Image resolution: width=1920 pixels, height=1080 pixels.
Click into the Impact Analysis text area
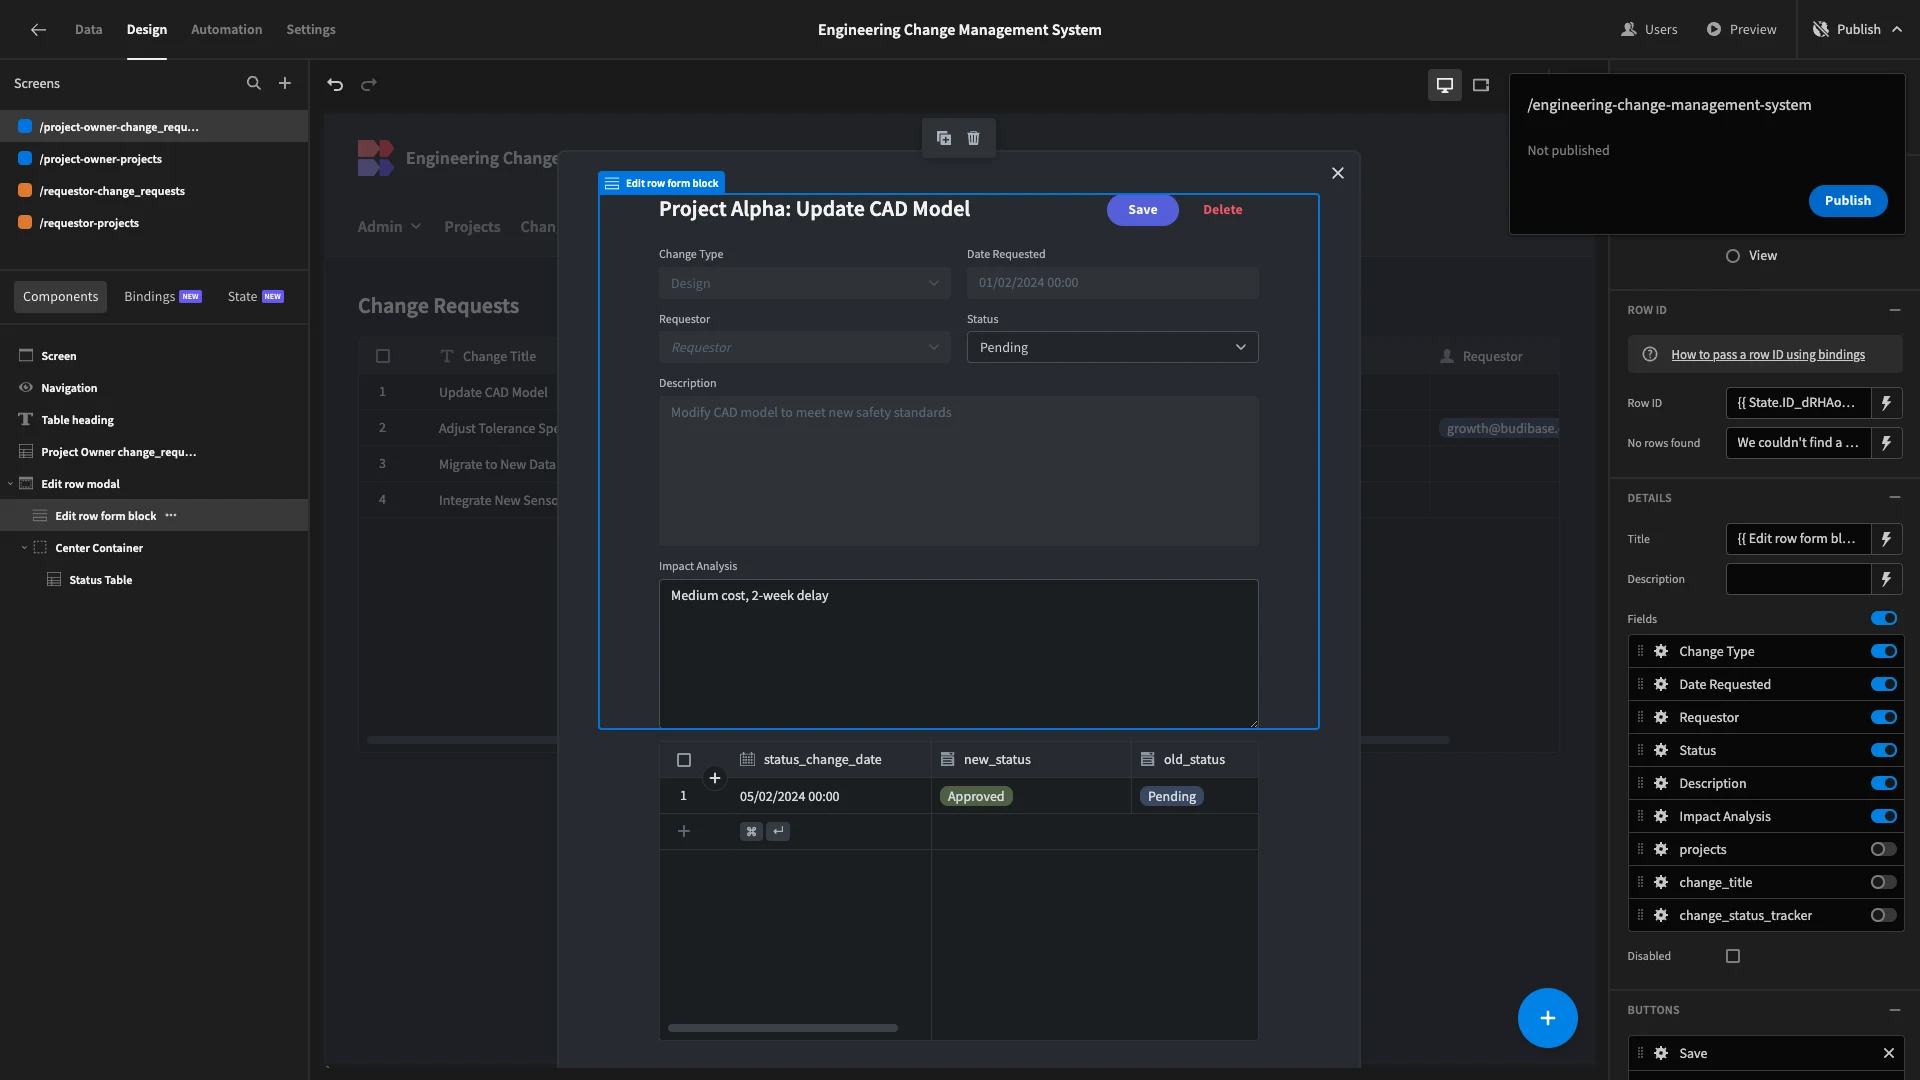tap(958, 653)
